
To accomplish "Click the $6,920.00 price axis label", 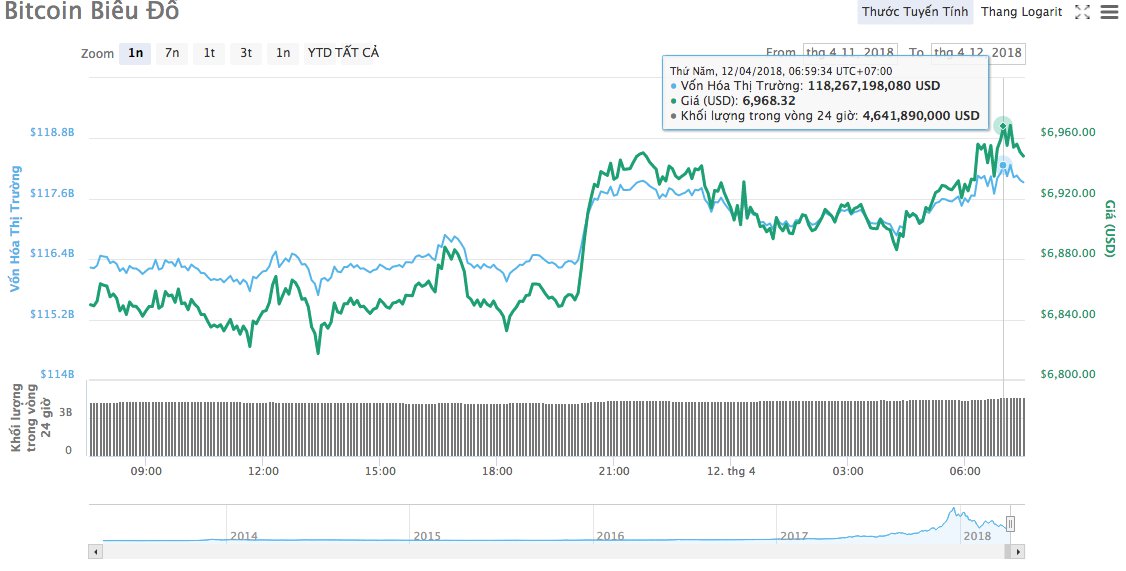I will [x=1068, y=193].
